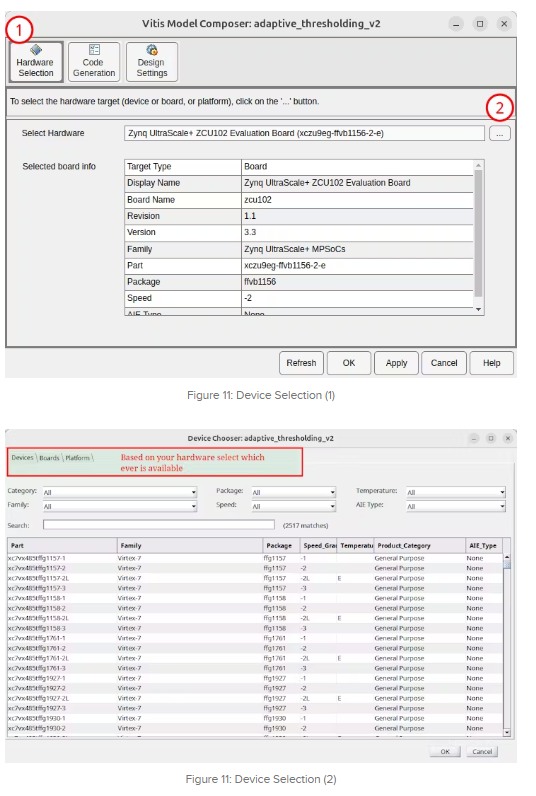Screen dimensions: 536x796
Task: Select part row xc7vx485tffg1930-2
Action: (255, 728)
